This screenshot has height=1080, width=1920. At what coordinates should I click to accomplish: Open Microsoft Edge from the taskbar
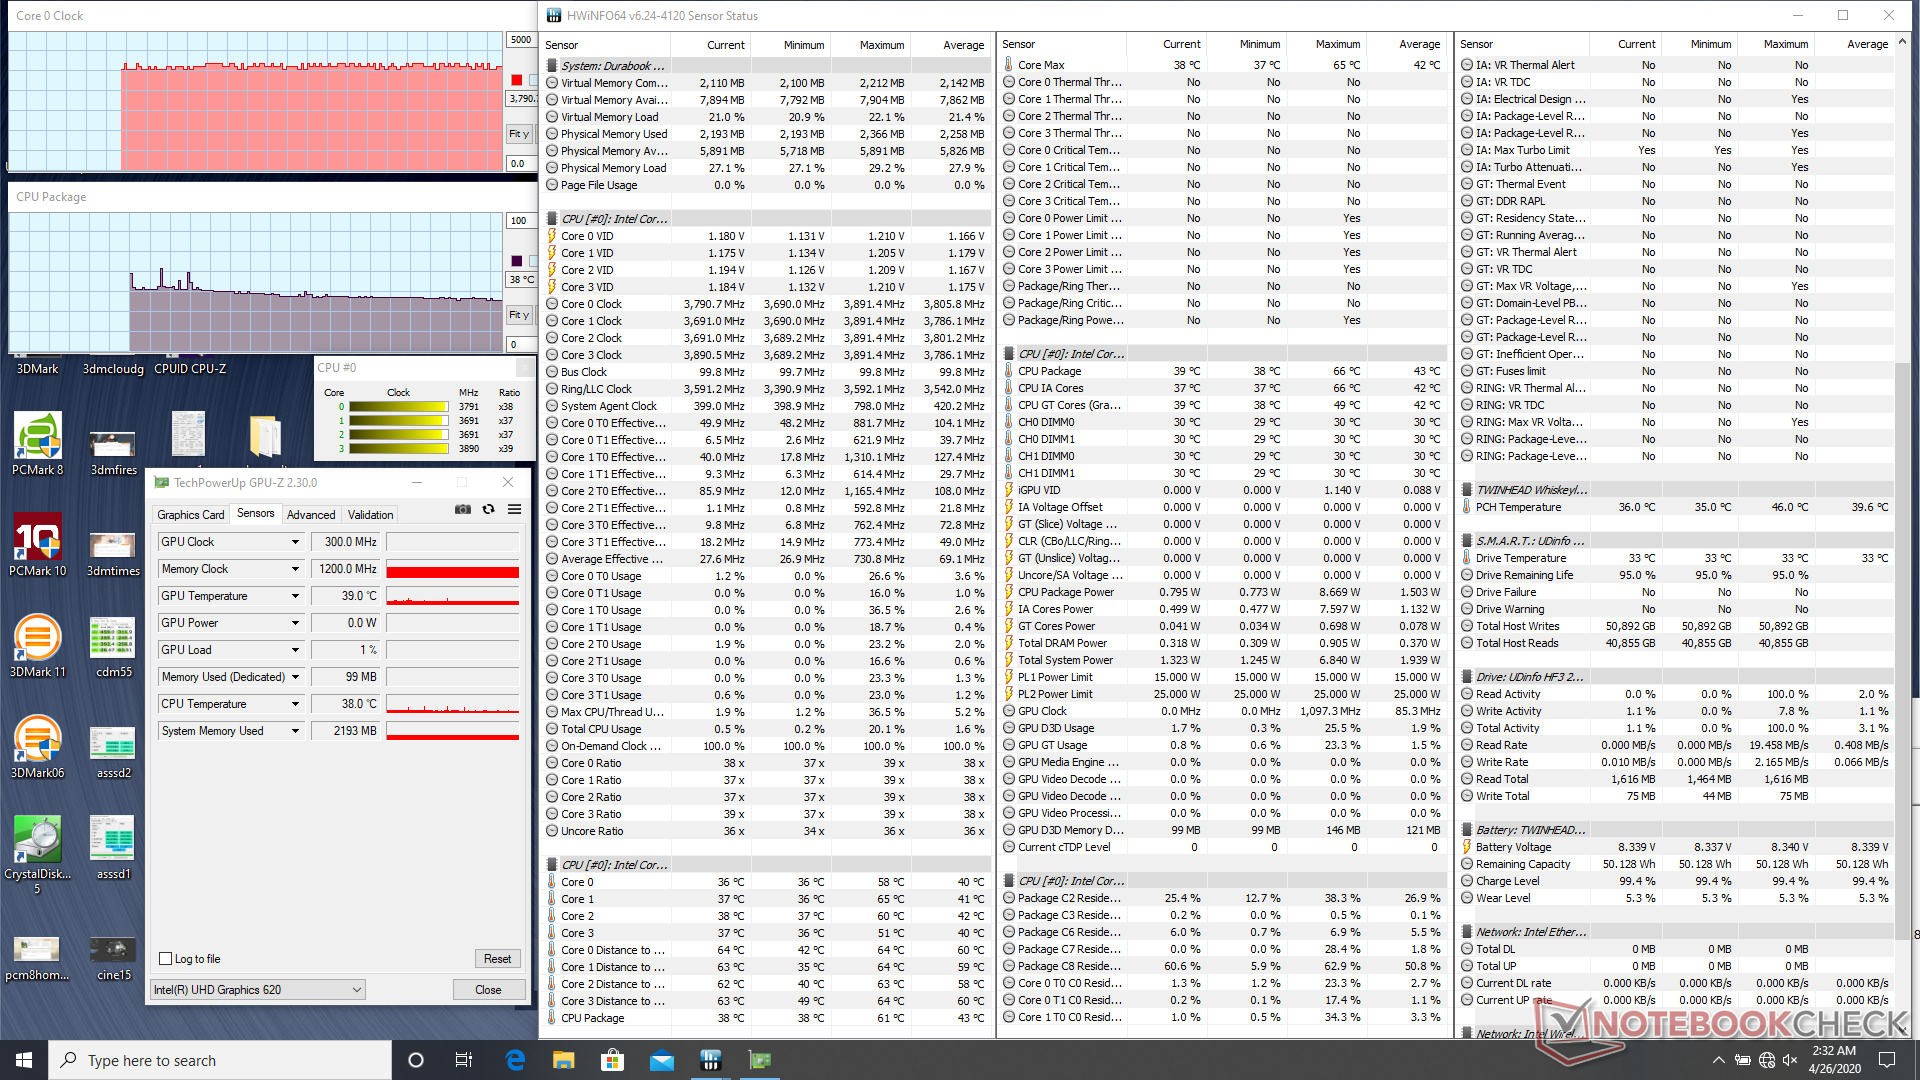point(515,1060)
